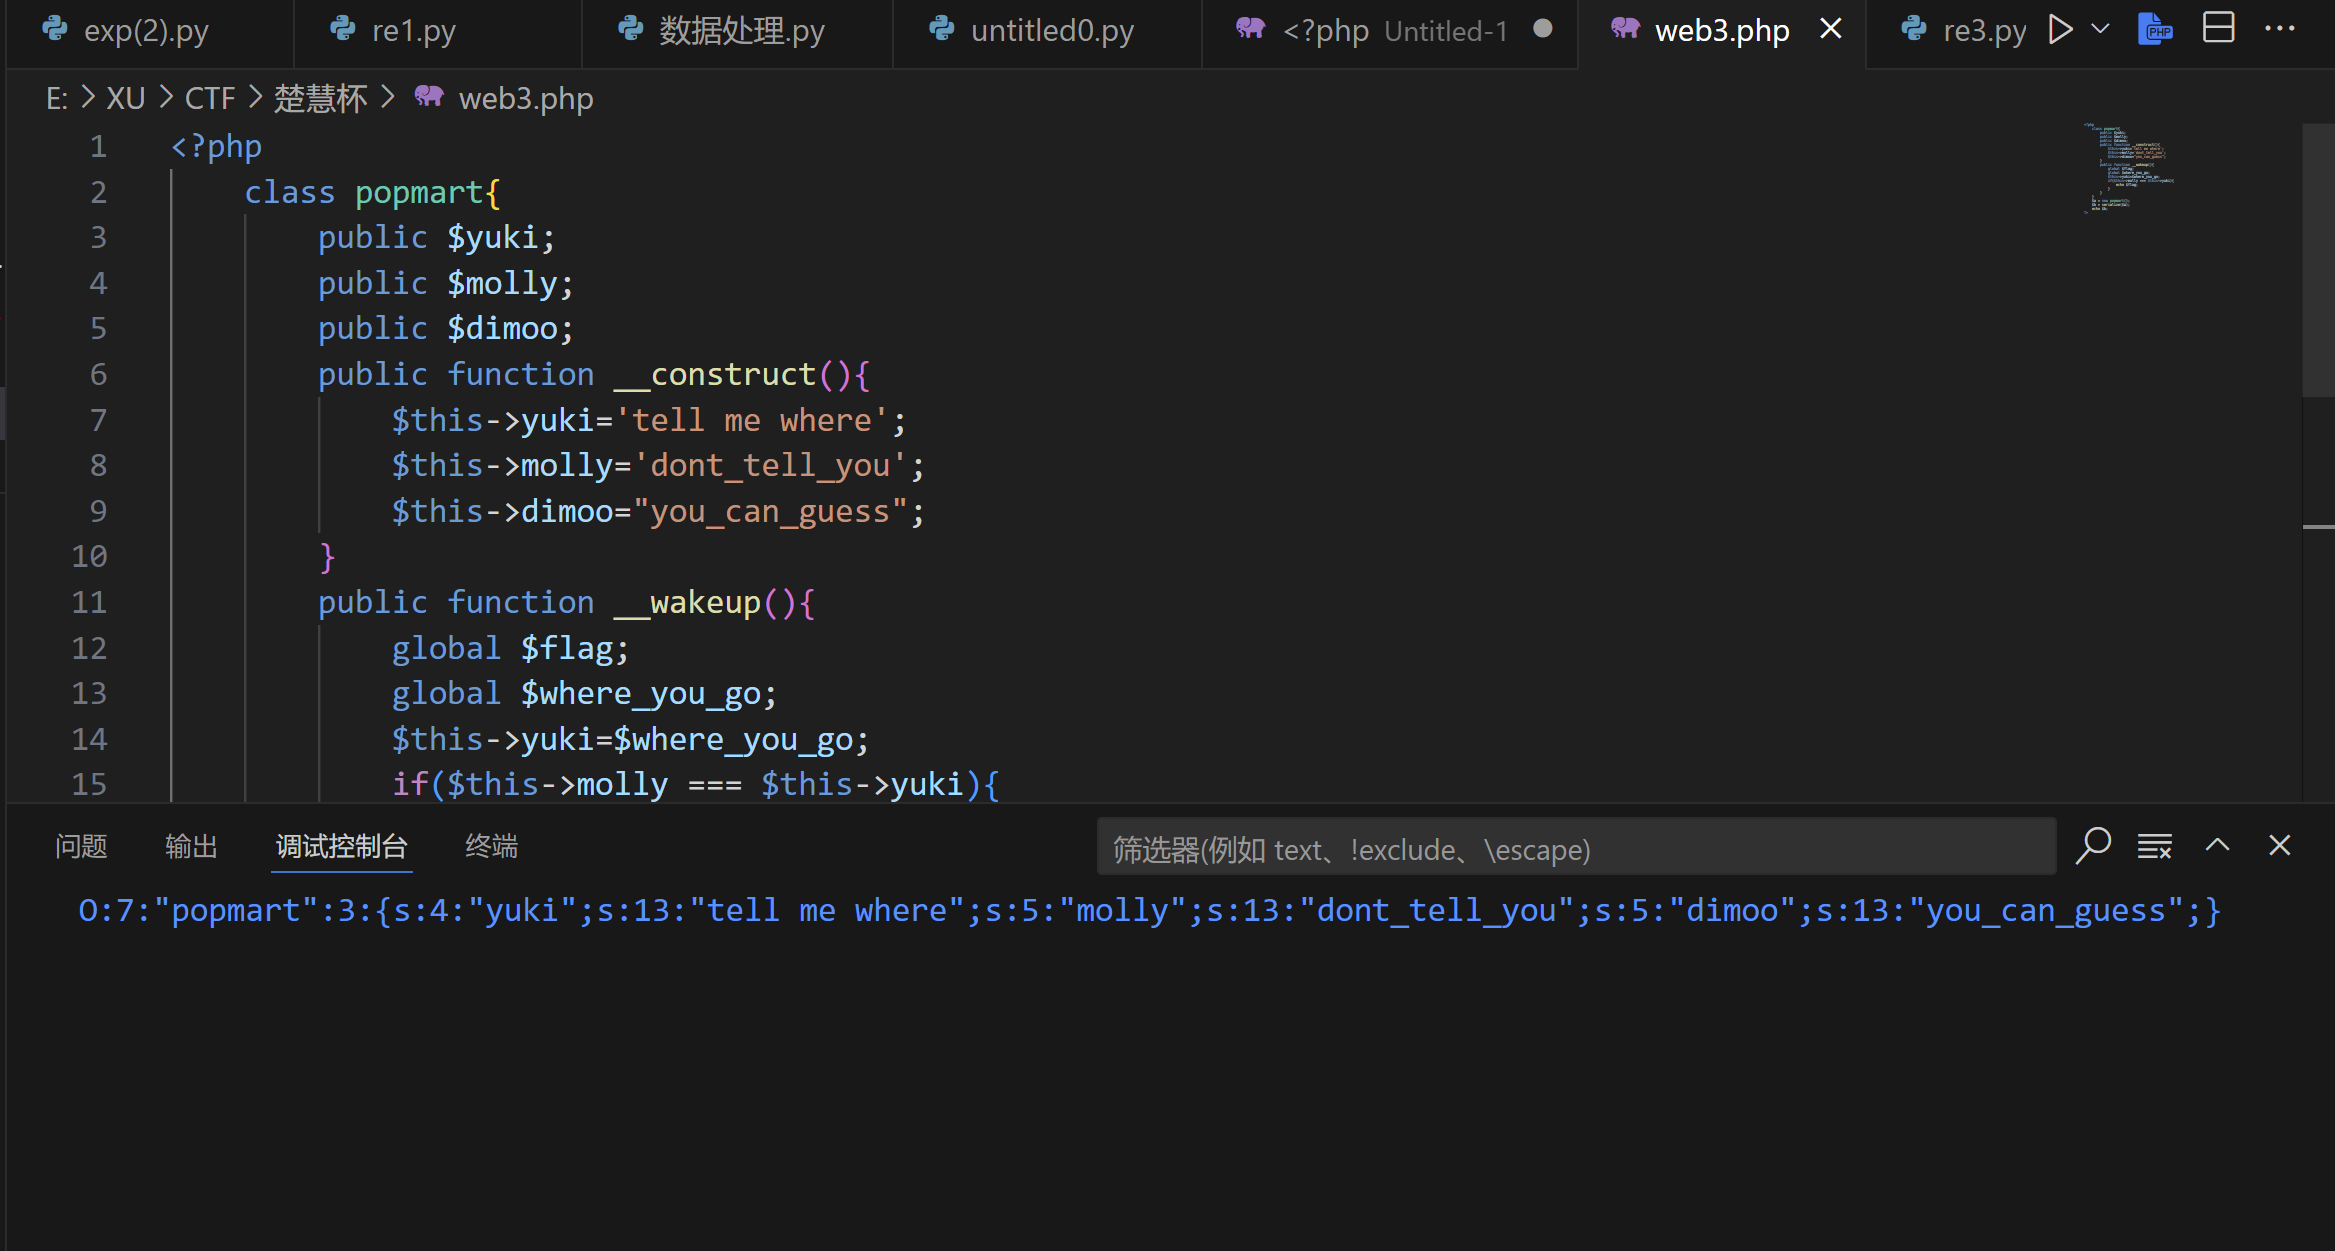Click the opening <?php tag

[216, 146]
